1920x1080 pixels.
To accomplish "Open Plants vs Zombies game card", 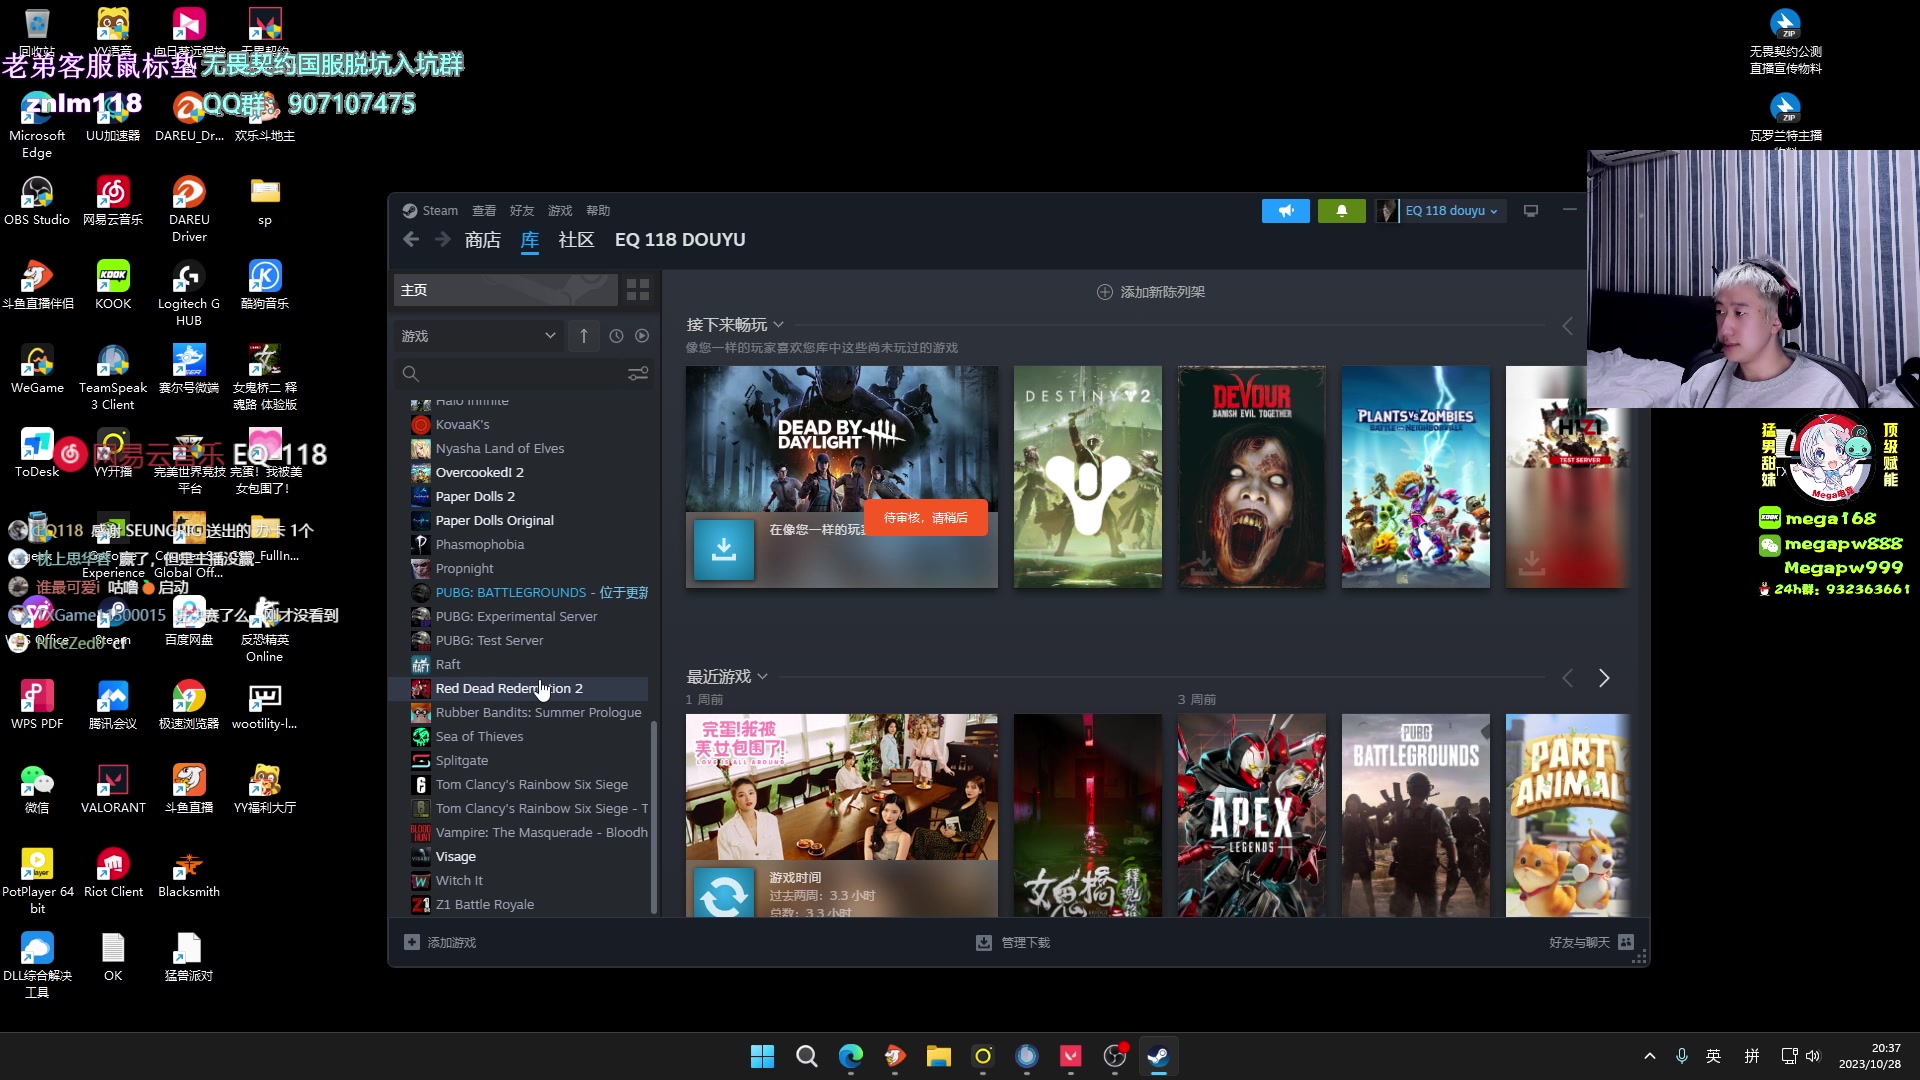I will point(1416,477).
